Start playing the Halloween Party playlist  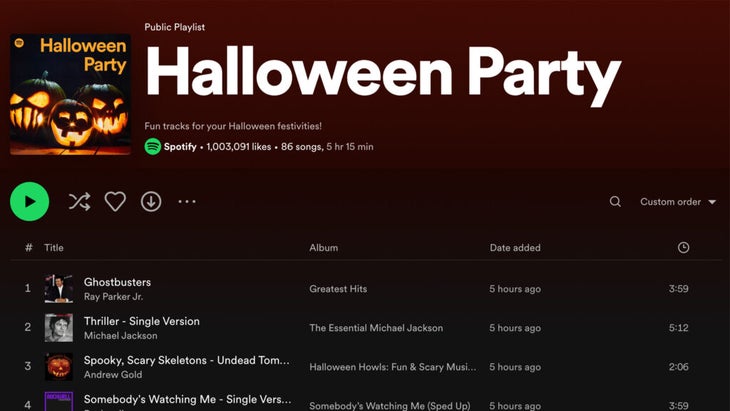click(29, 202)
